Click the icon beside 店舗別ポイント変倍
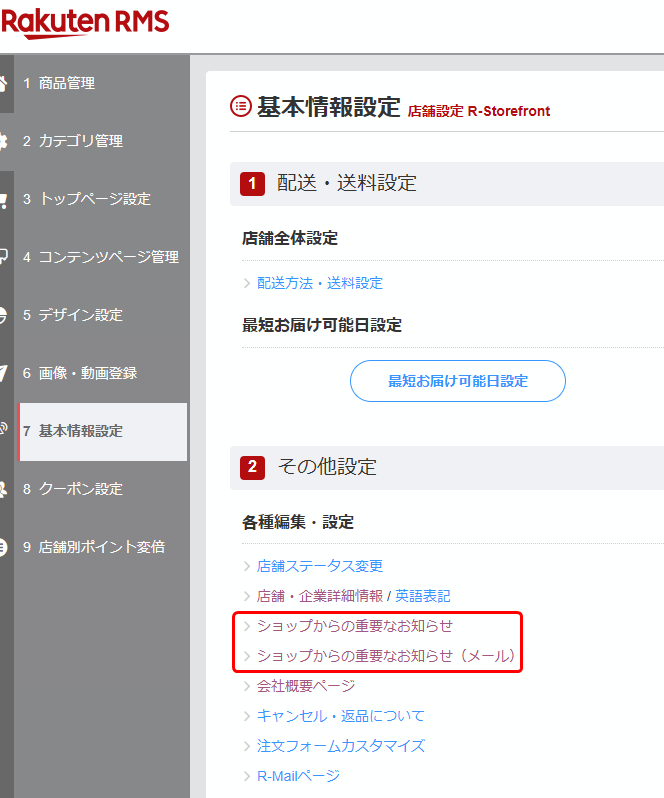 coord(4,547)
